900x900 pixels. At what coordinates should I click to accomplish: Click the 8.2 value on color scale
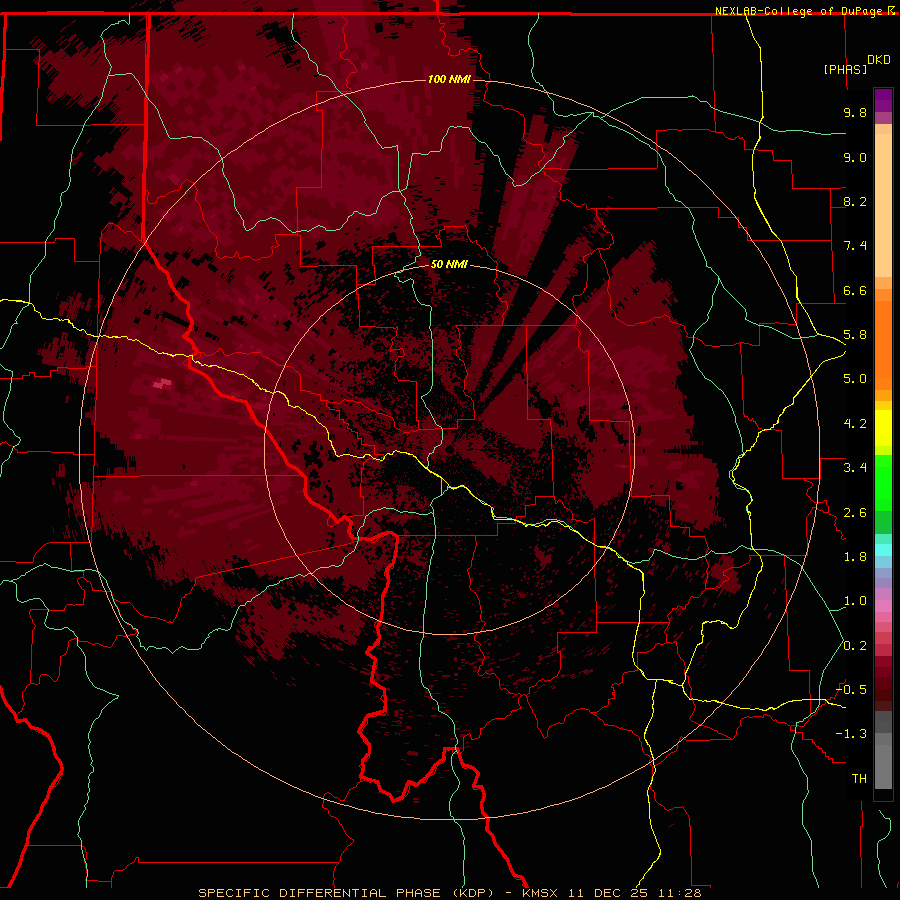click(x=855, y=201)
